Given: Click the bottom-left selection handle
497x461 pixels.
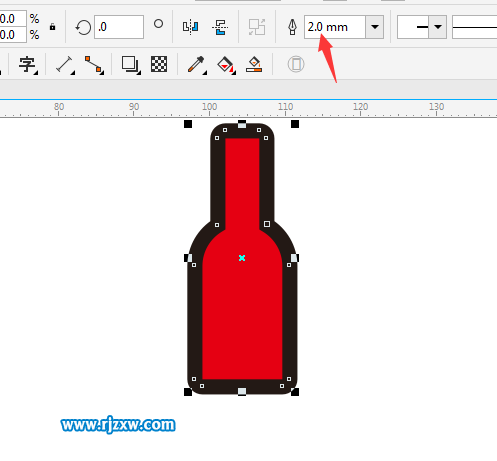Looking at the screenshot, I should coord(188,392).
